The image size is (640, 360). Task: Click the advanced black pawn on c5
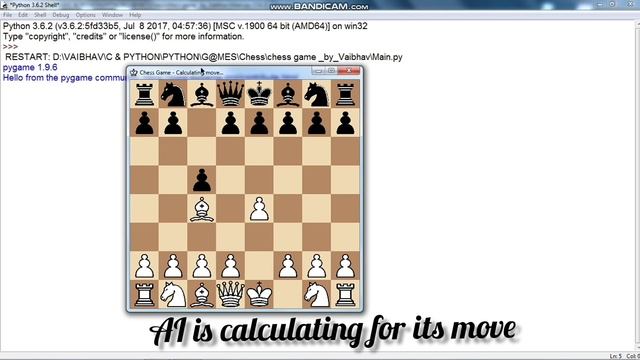point(202,180)
